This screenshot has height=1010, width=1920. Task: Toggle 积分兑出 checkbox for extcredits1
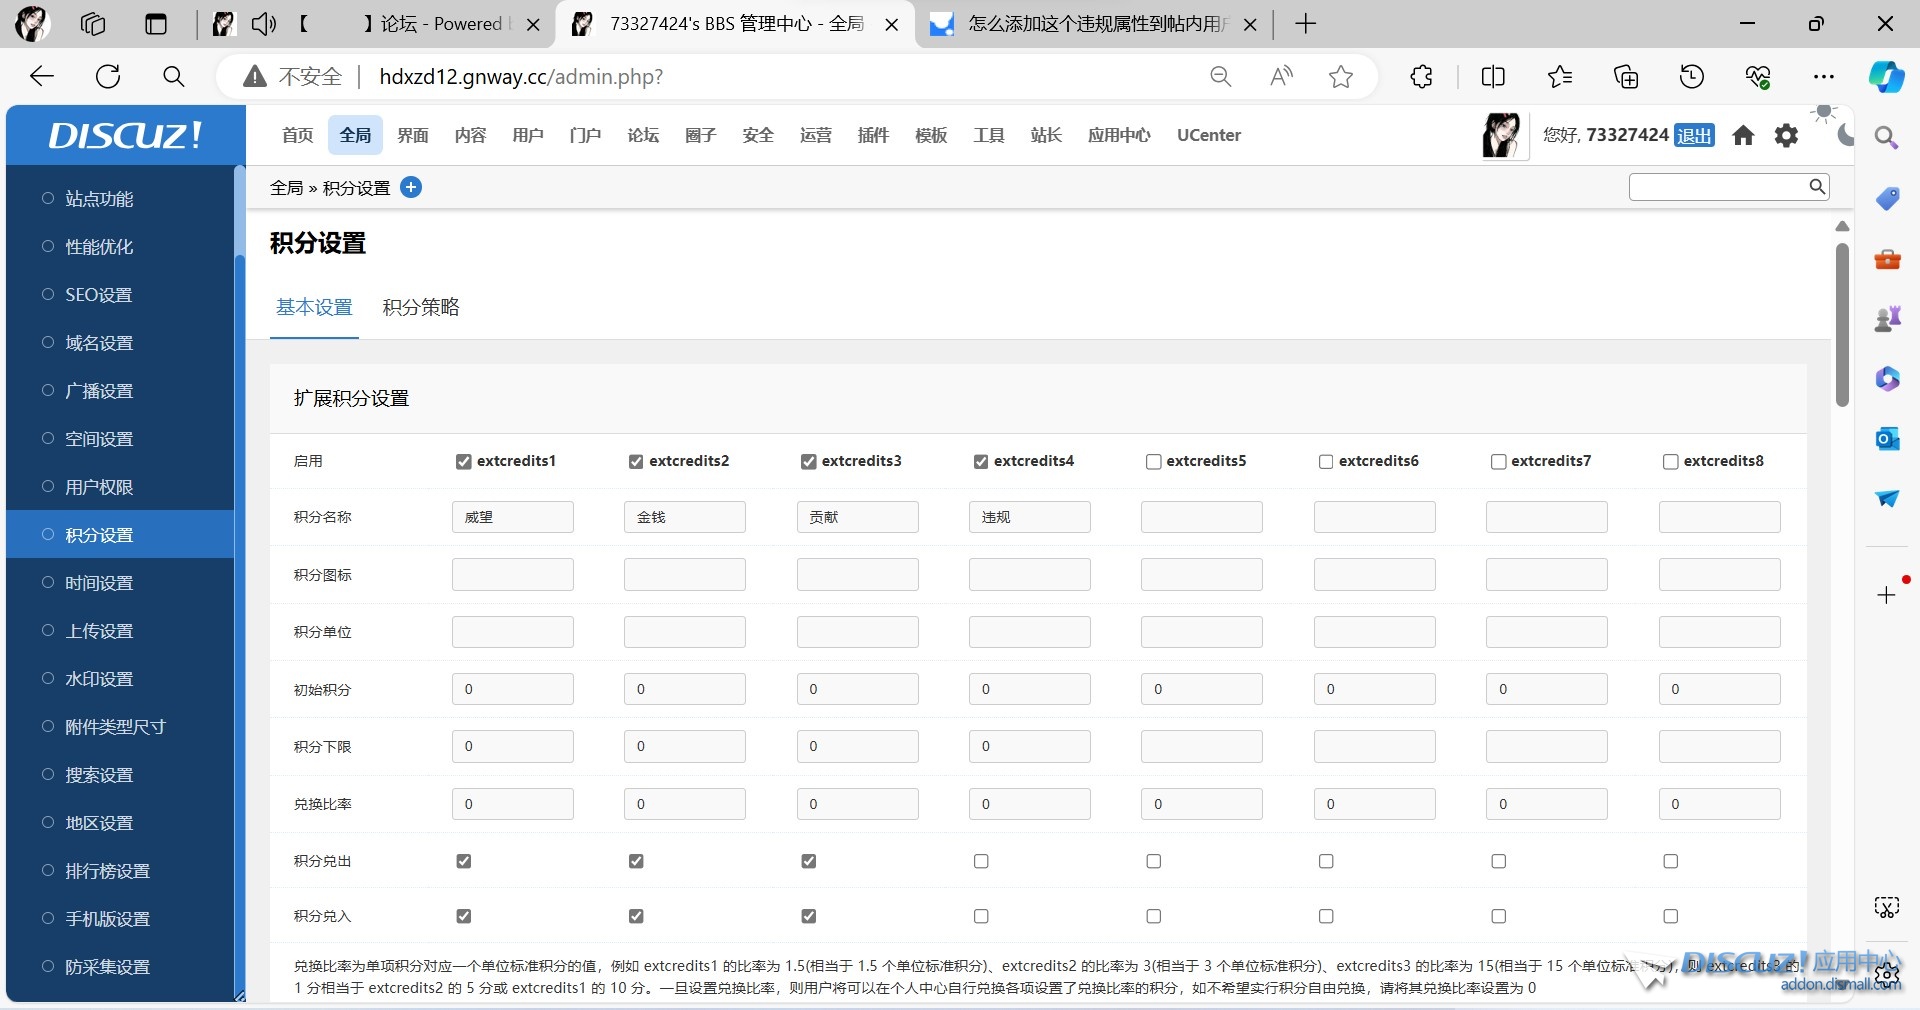click(x=464, y=861)
